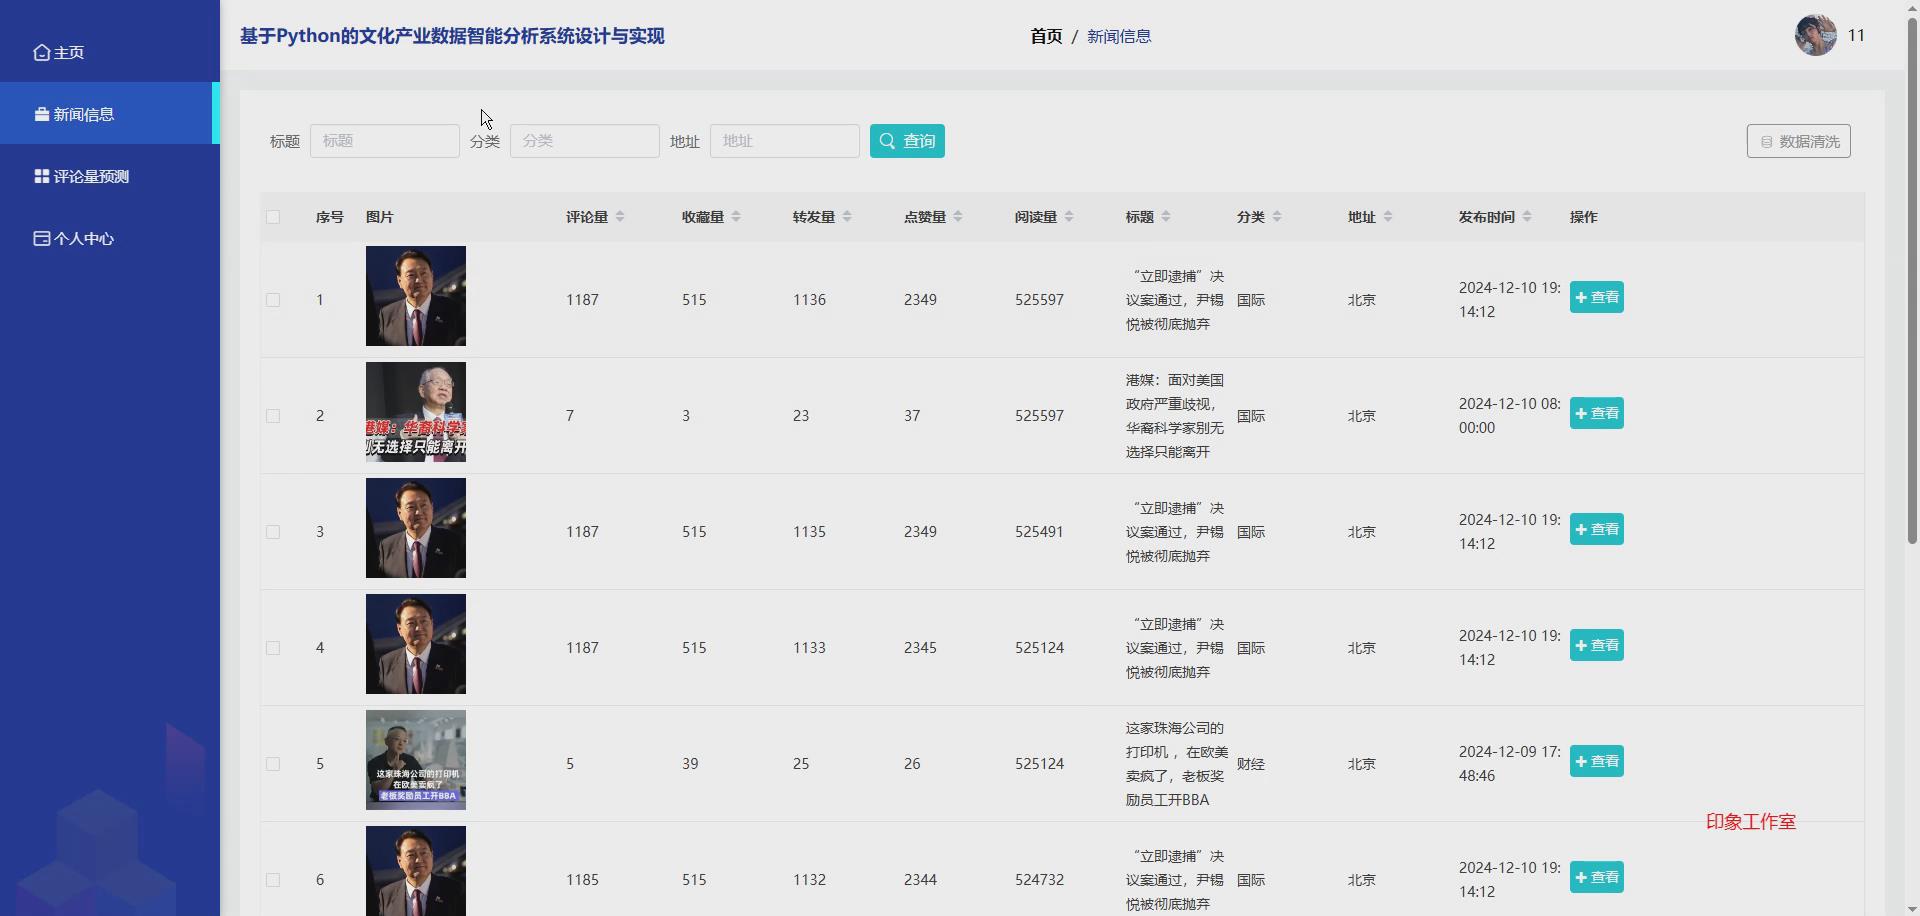Select the home icon beside 主页
Screen dimensions: 1920x916
coord(41,52)
